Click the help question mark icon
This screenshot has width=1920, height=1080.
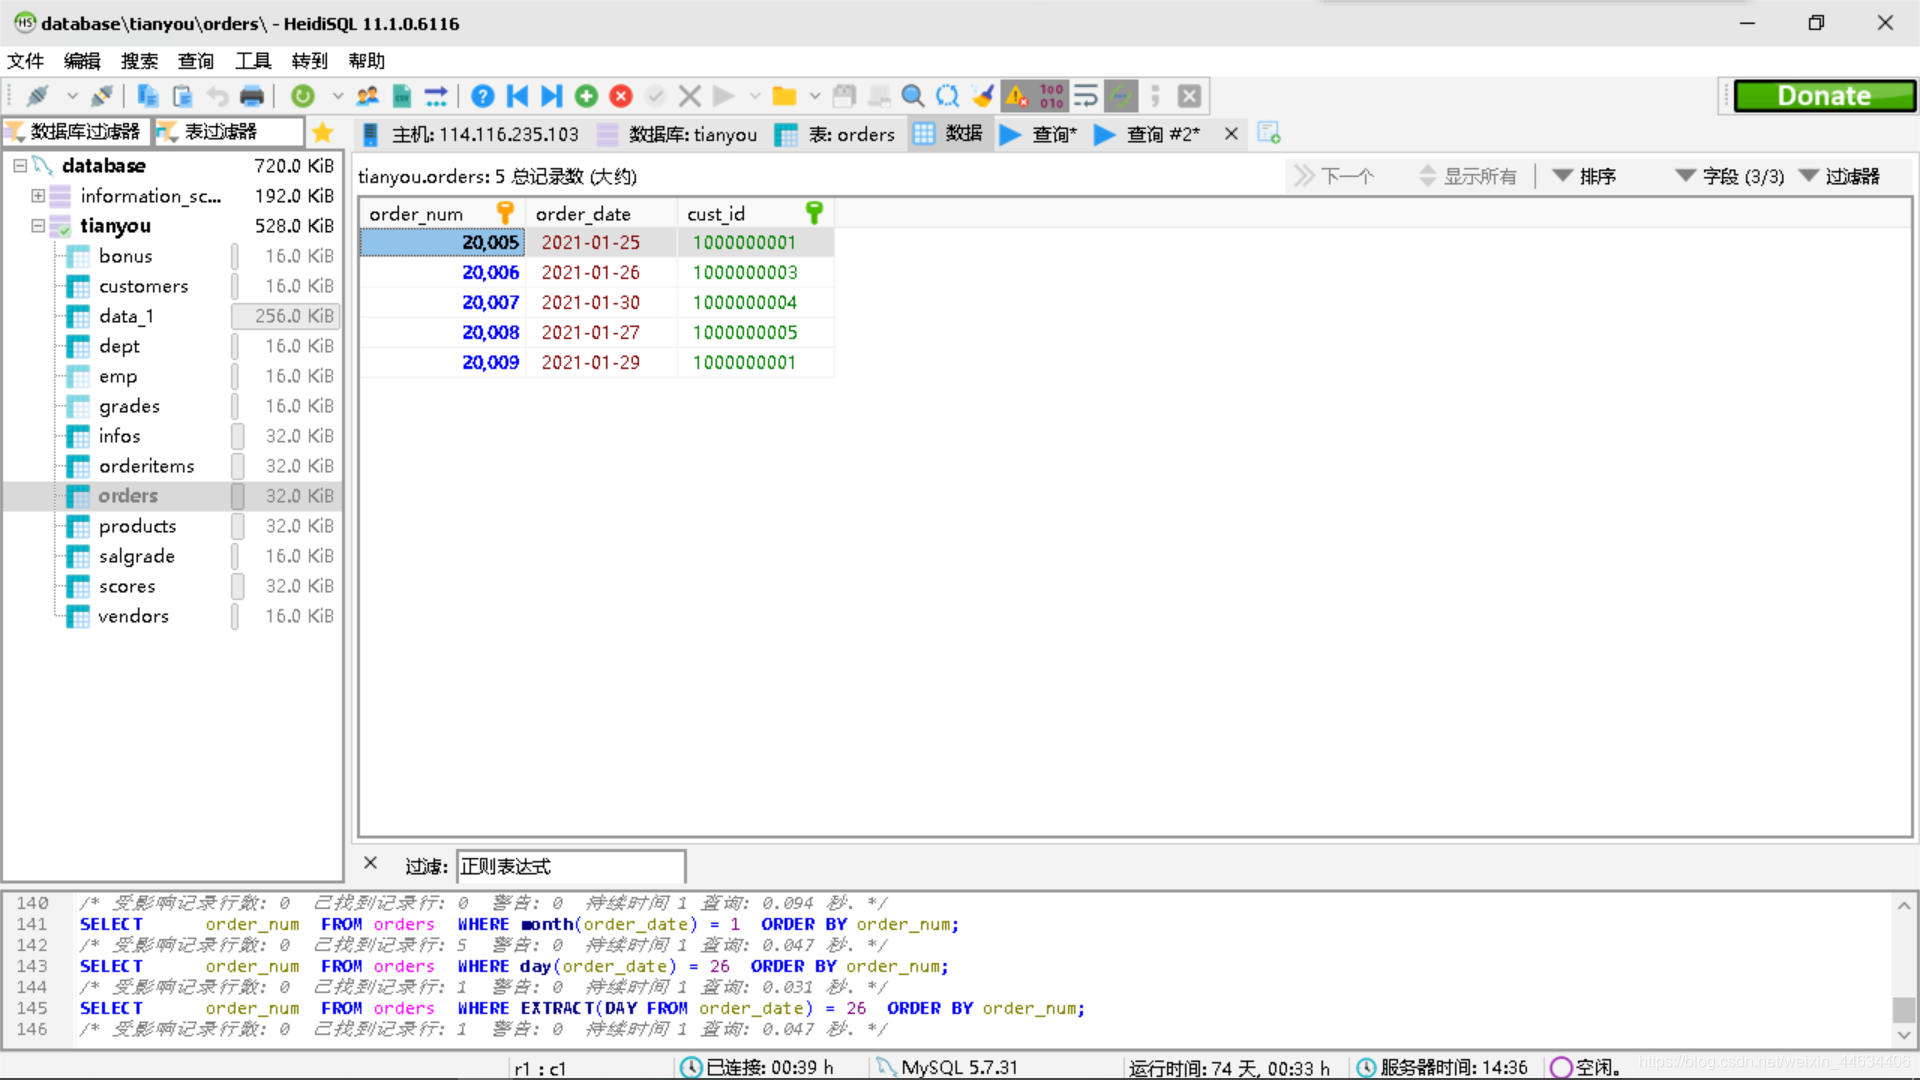tap(482, 96)
